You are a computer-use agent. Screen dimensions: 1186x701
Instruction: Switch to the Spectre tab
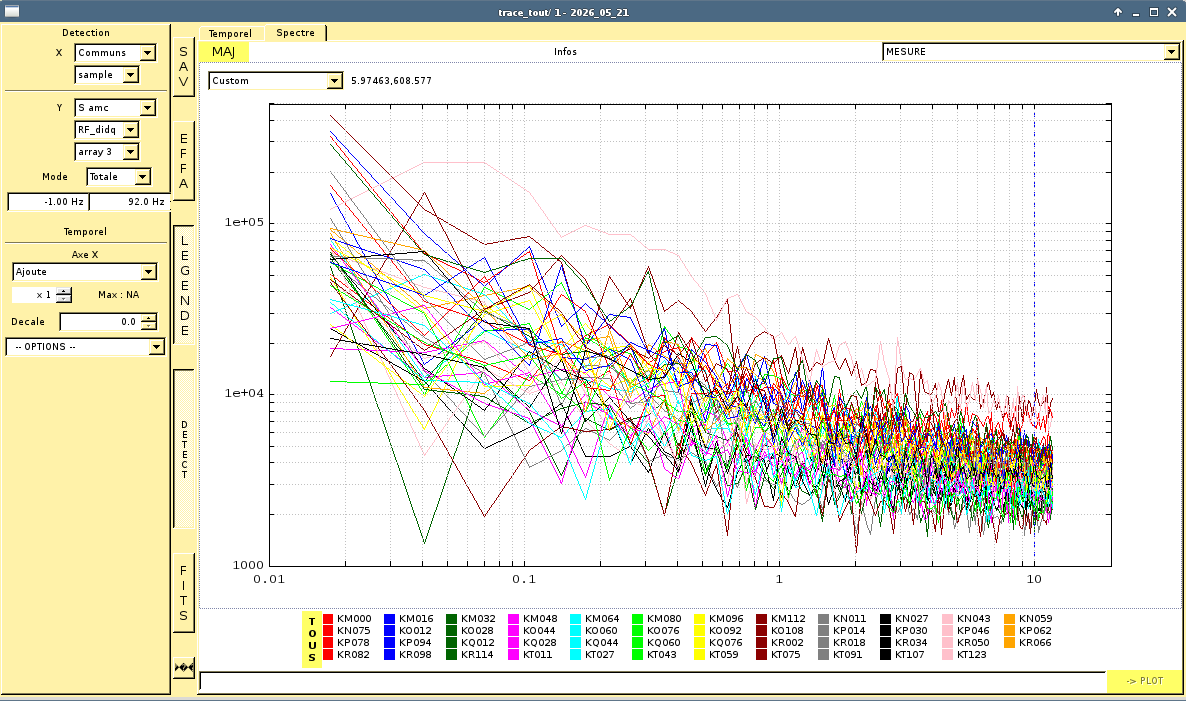pyautogui.click(x=295, y=33)
